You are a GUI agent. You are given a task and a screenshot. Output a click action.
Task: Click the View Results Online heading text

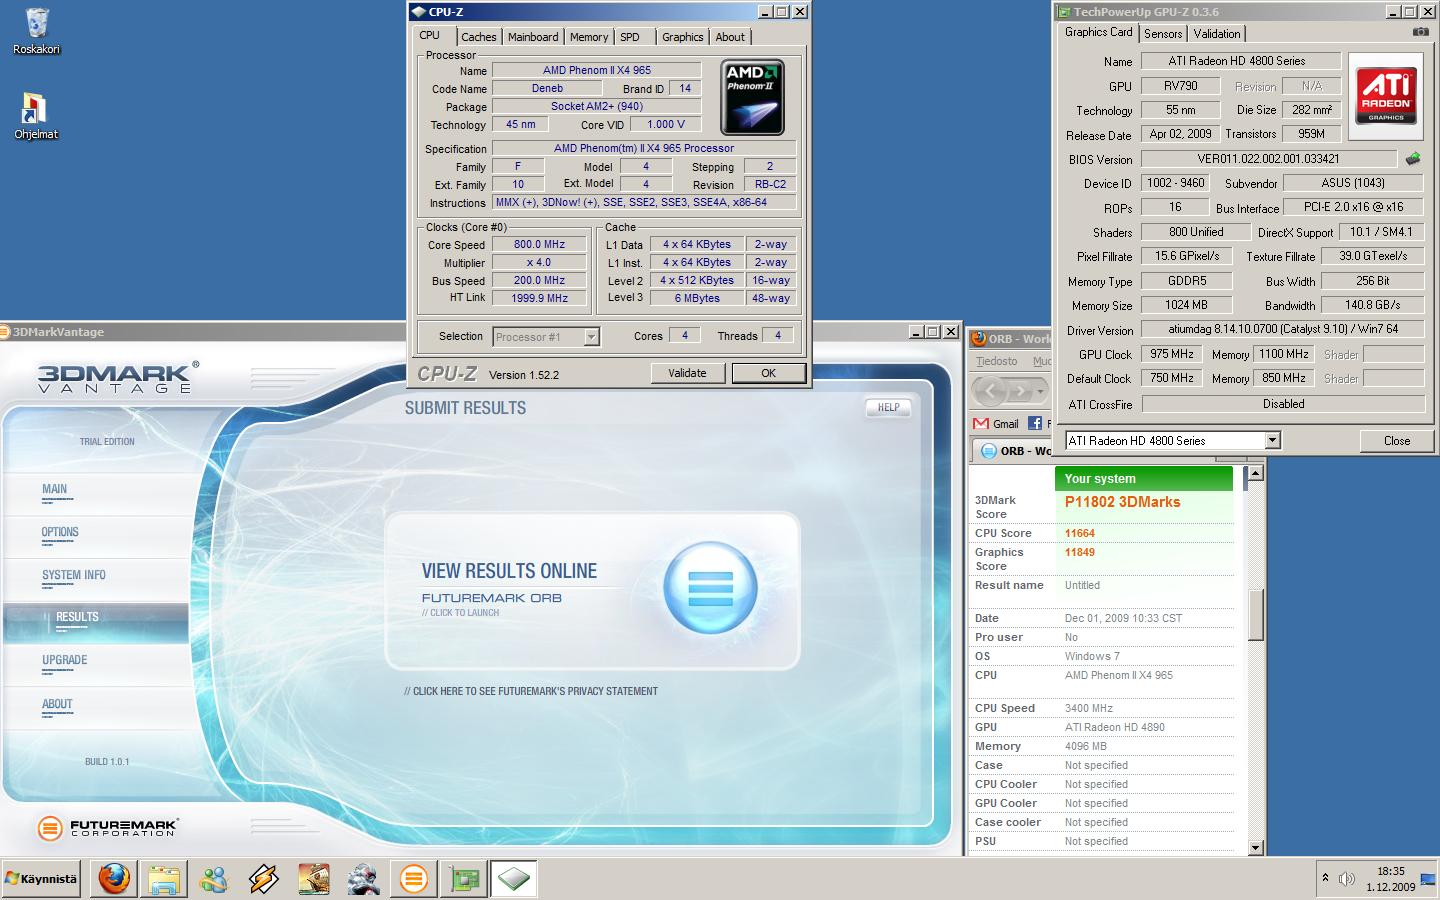(x=509, y=571)
